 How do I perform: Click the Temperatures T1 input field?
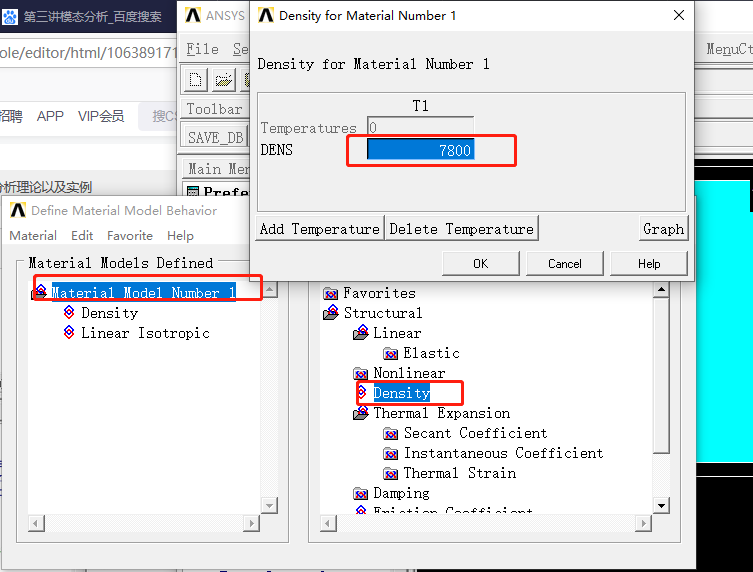pyautogui.click(x=420, y=127)
